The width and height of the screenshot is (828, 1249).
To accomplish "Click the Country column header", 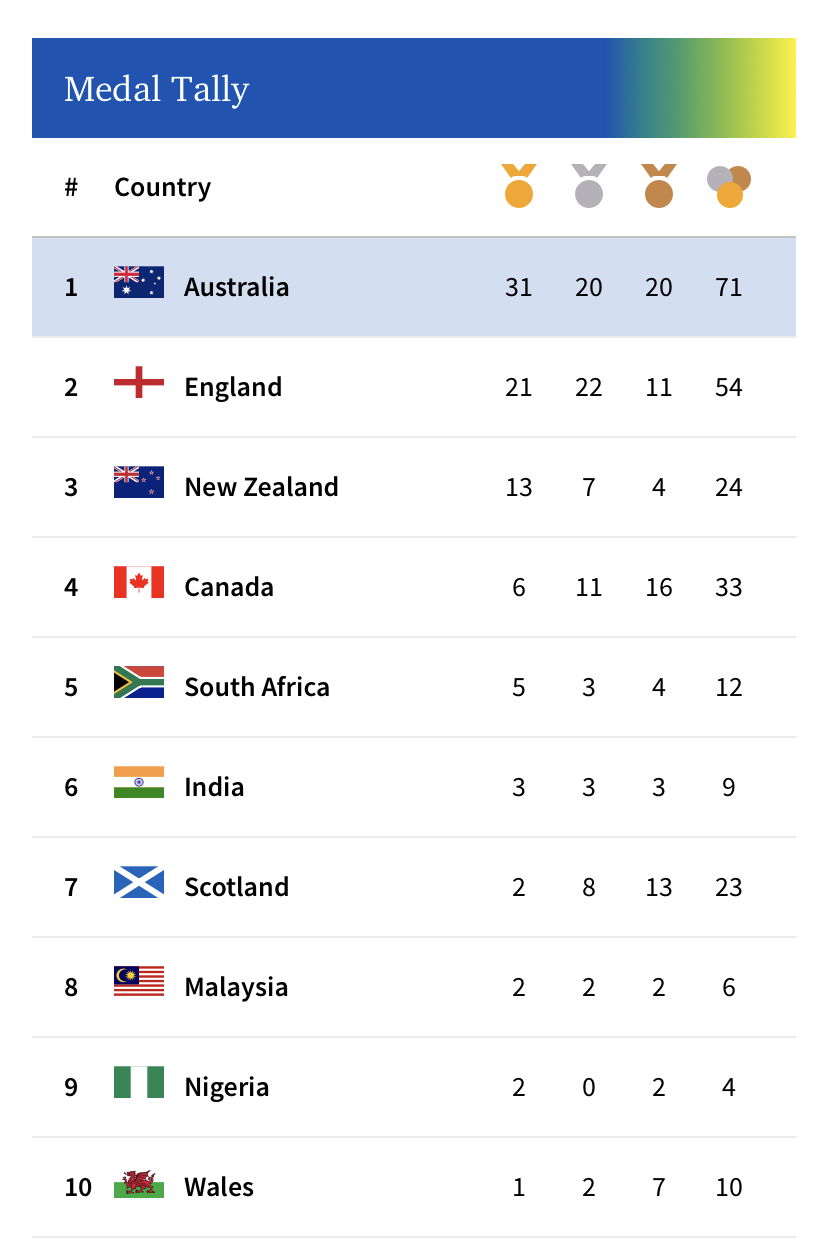I will coord(163,187).
